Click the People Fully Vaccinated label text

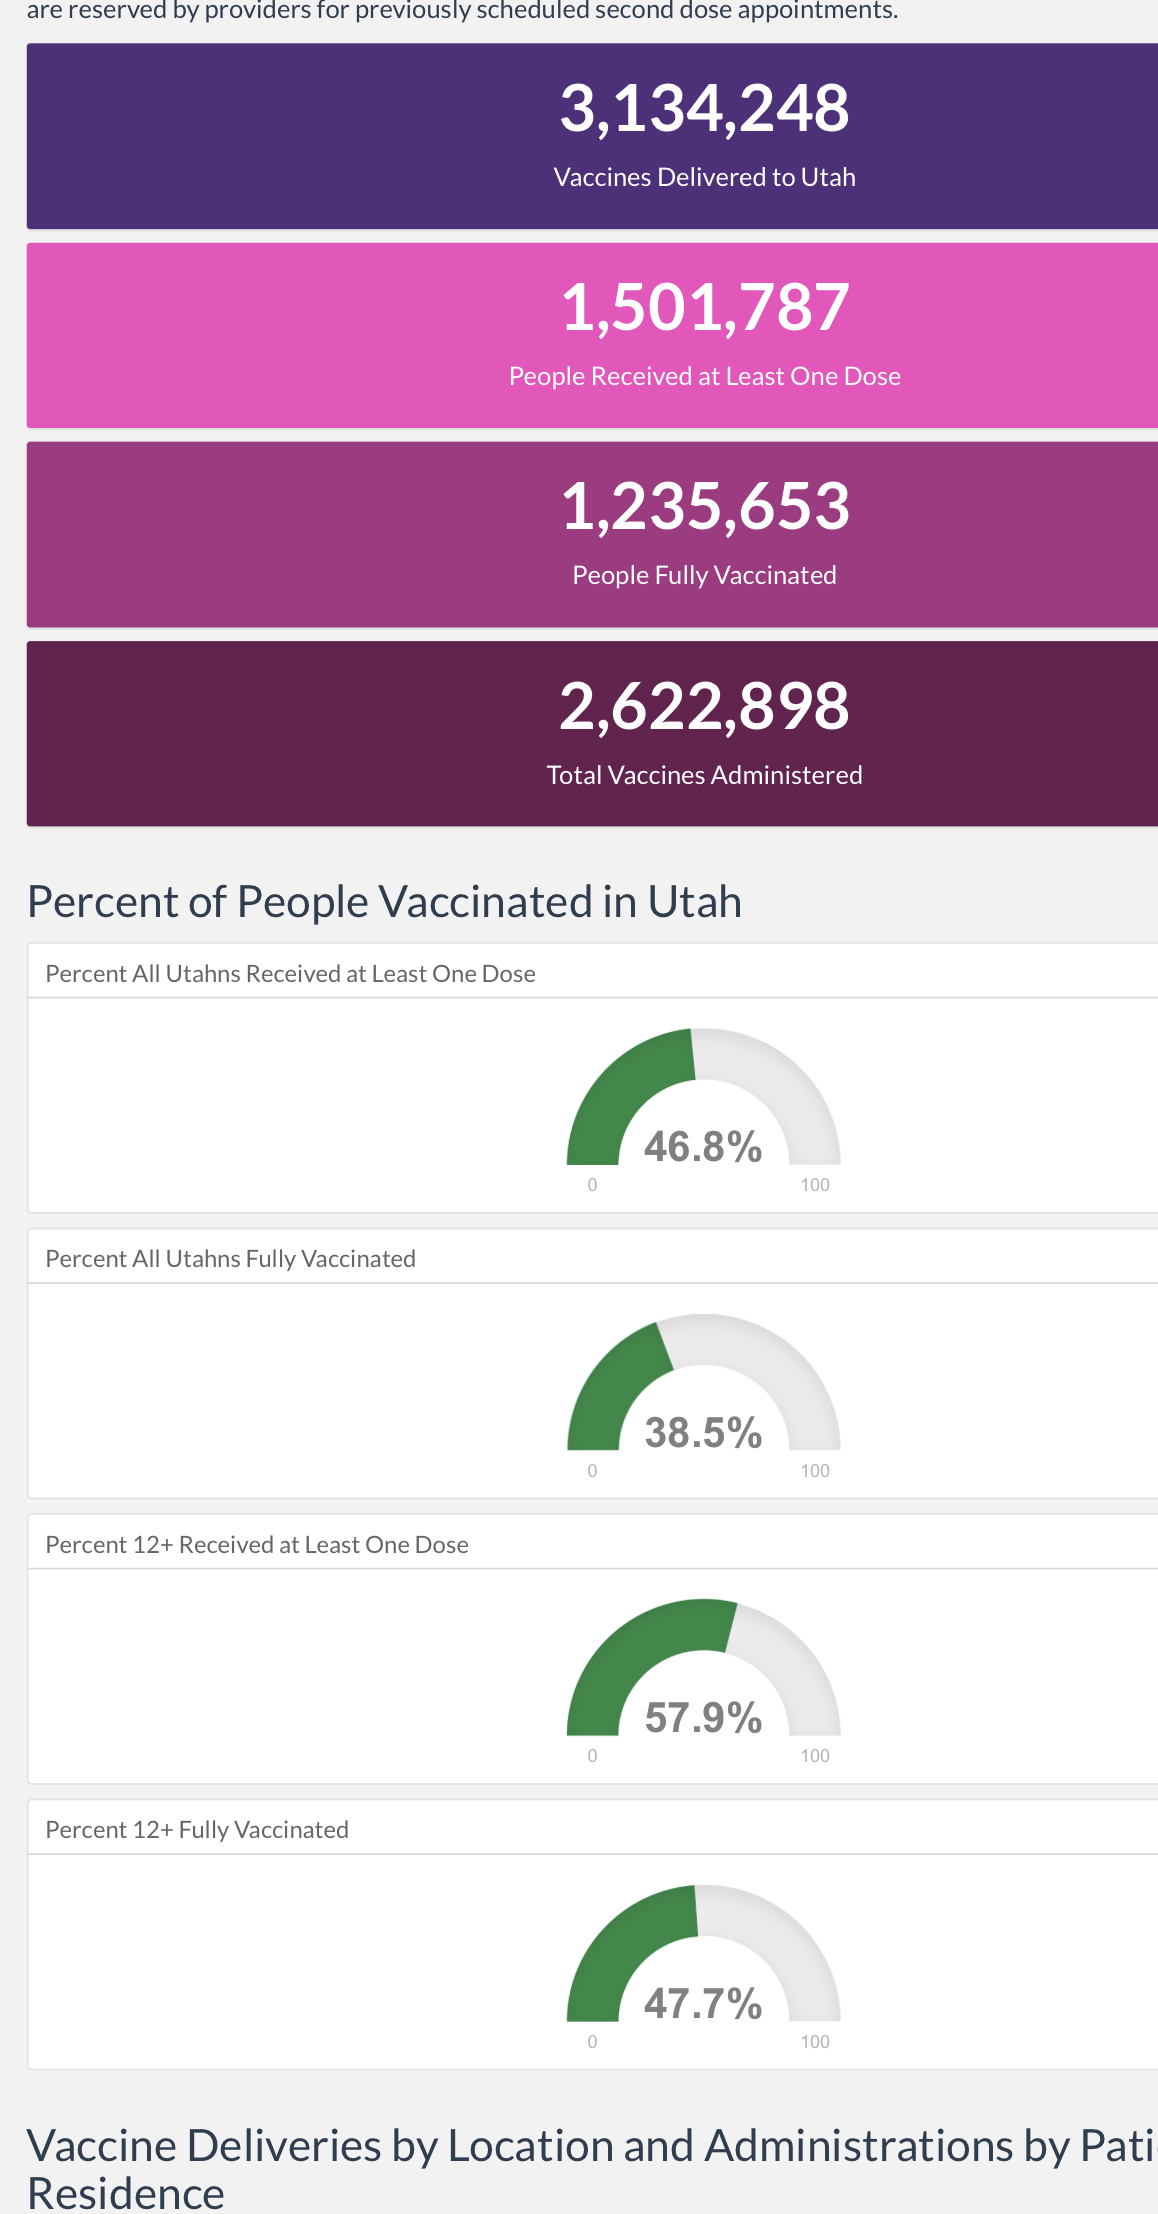point(704,575)
